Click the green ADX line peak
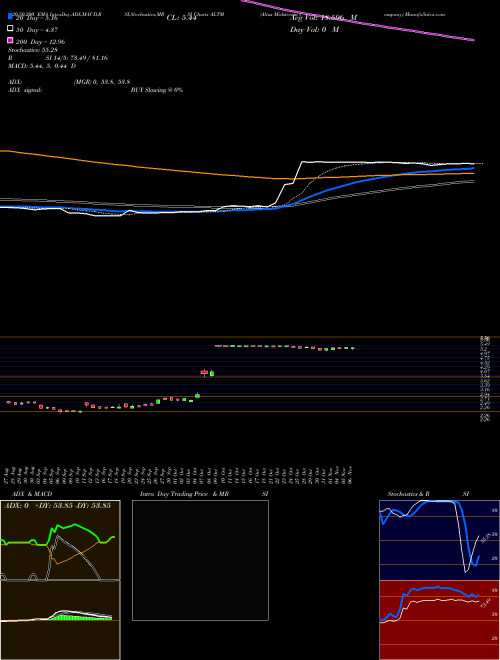 click(74, 524)
